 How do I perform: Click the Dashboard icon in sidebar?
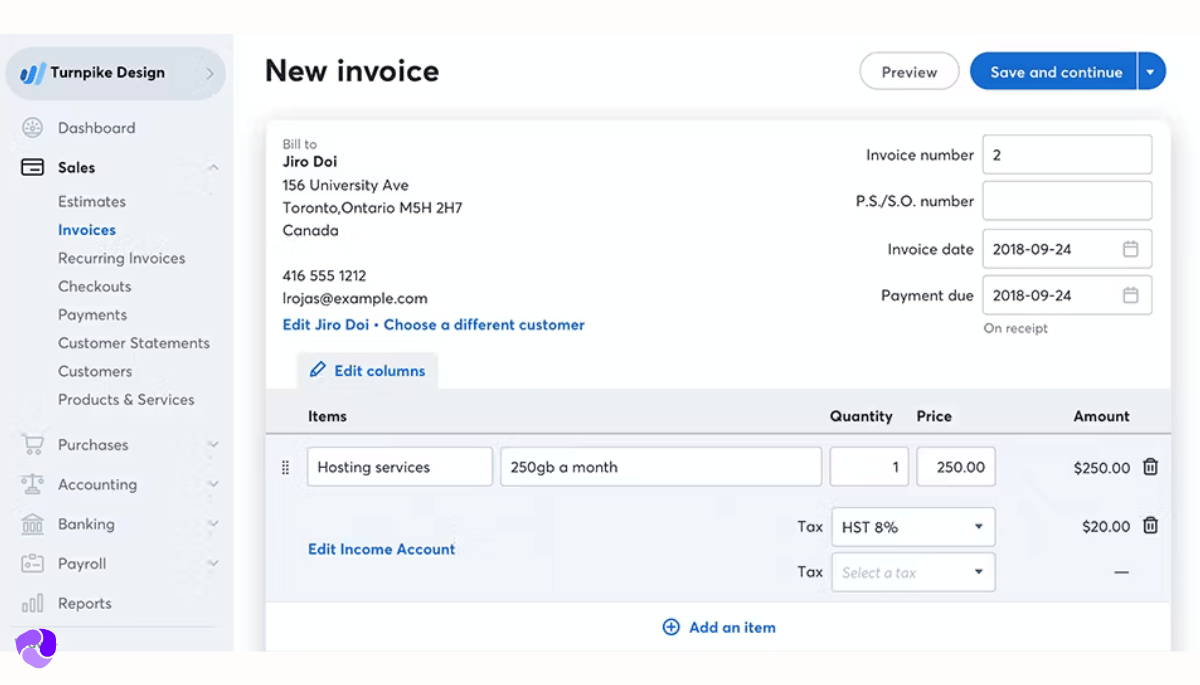coord(33,128)
